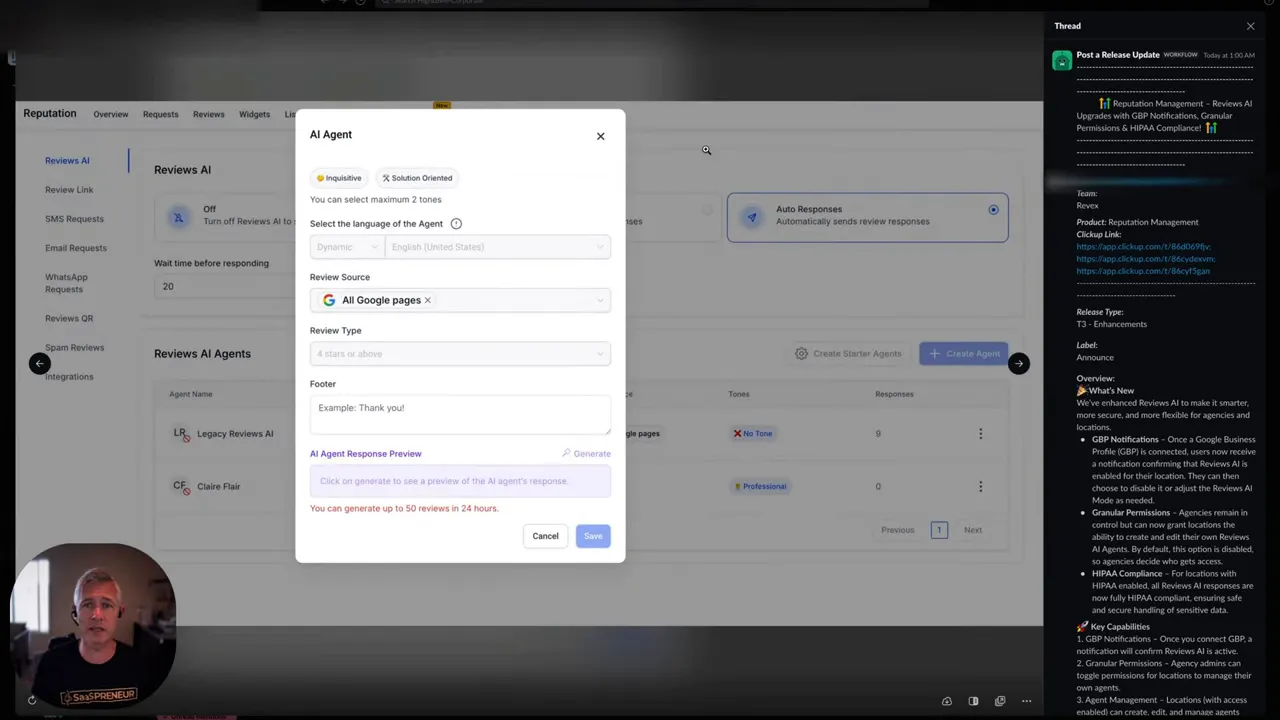Click the Legacy Reviews AI avatar
The width and height of the screenshot is (1280, 720).
pyautogui.click(x=180, y=434)
